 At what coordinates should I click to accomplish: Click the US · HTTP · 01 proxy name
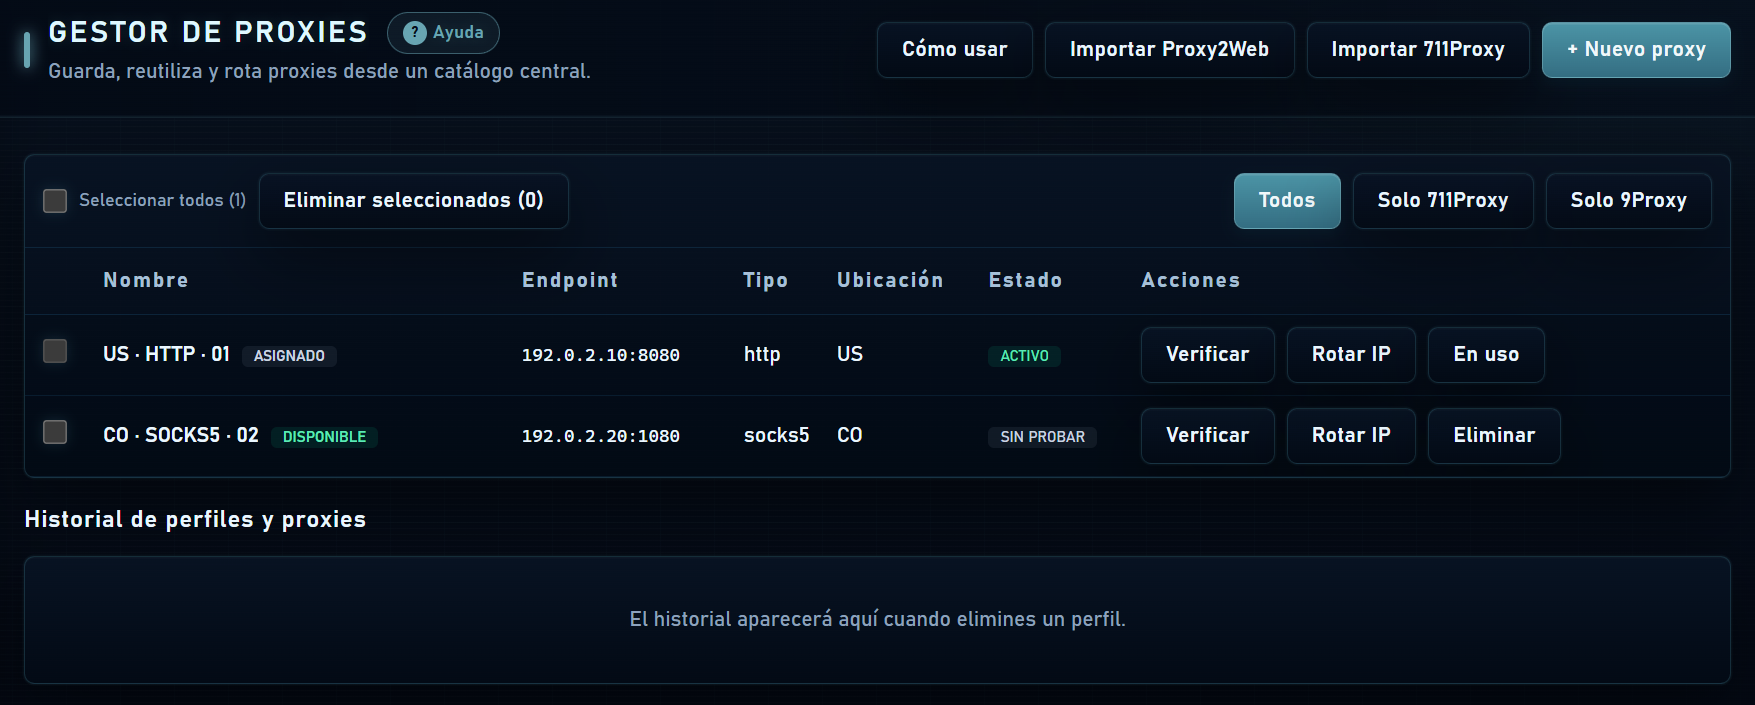point(167,355)
